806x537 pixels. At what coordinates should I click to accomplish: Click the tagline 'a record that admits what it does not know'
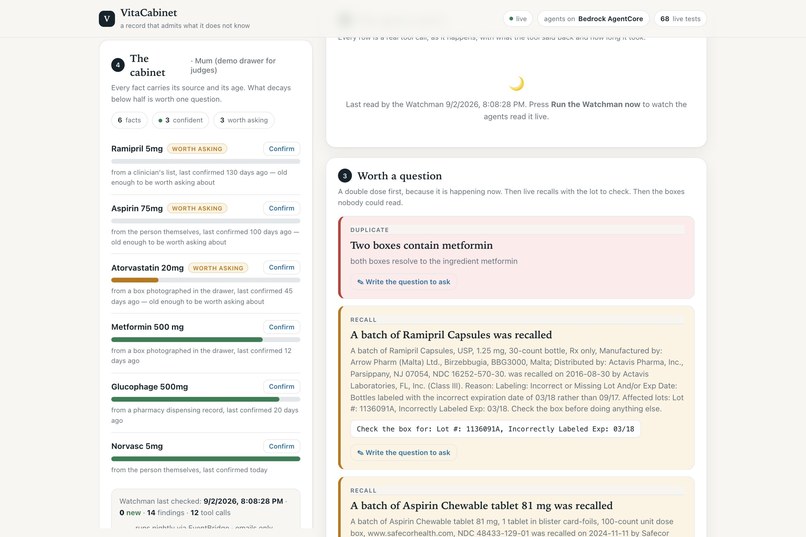tap(185, 26)
